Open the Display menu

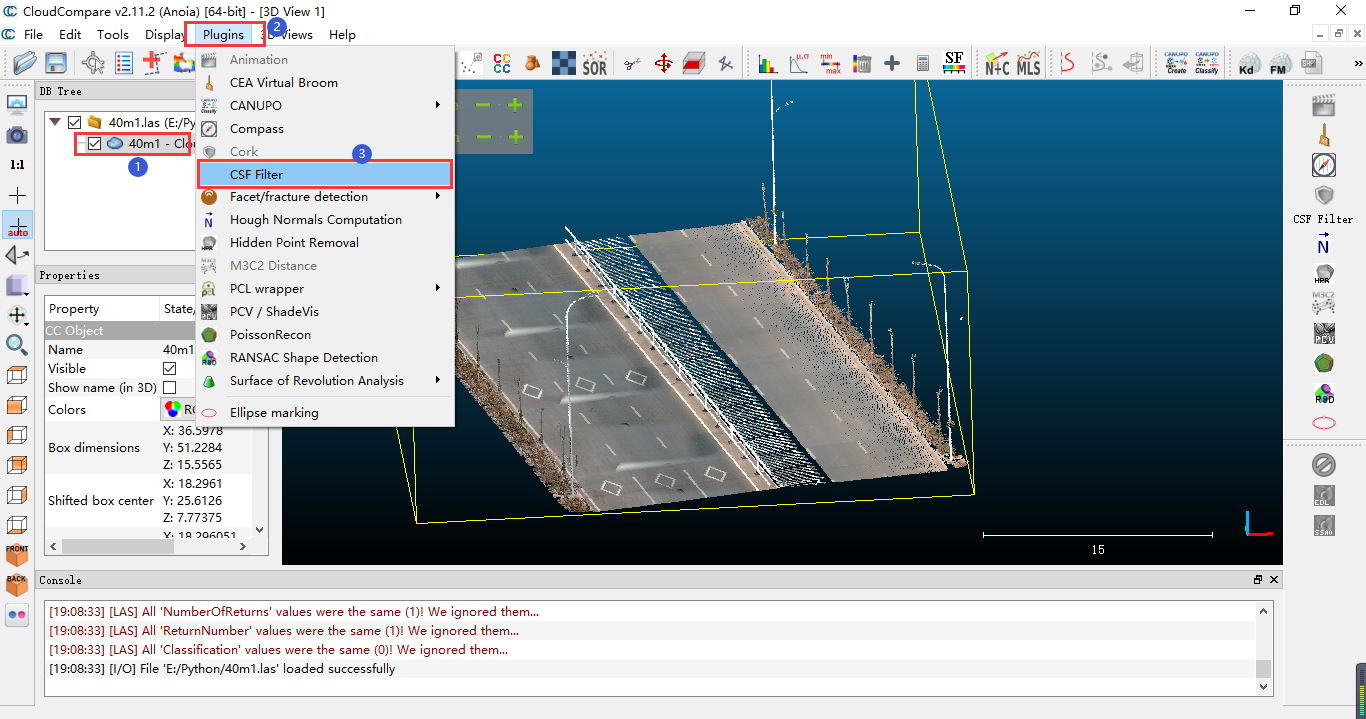tap(164, 34)
